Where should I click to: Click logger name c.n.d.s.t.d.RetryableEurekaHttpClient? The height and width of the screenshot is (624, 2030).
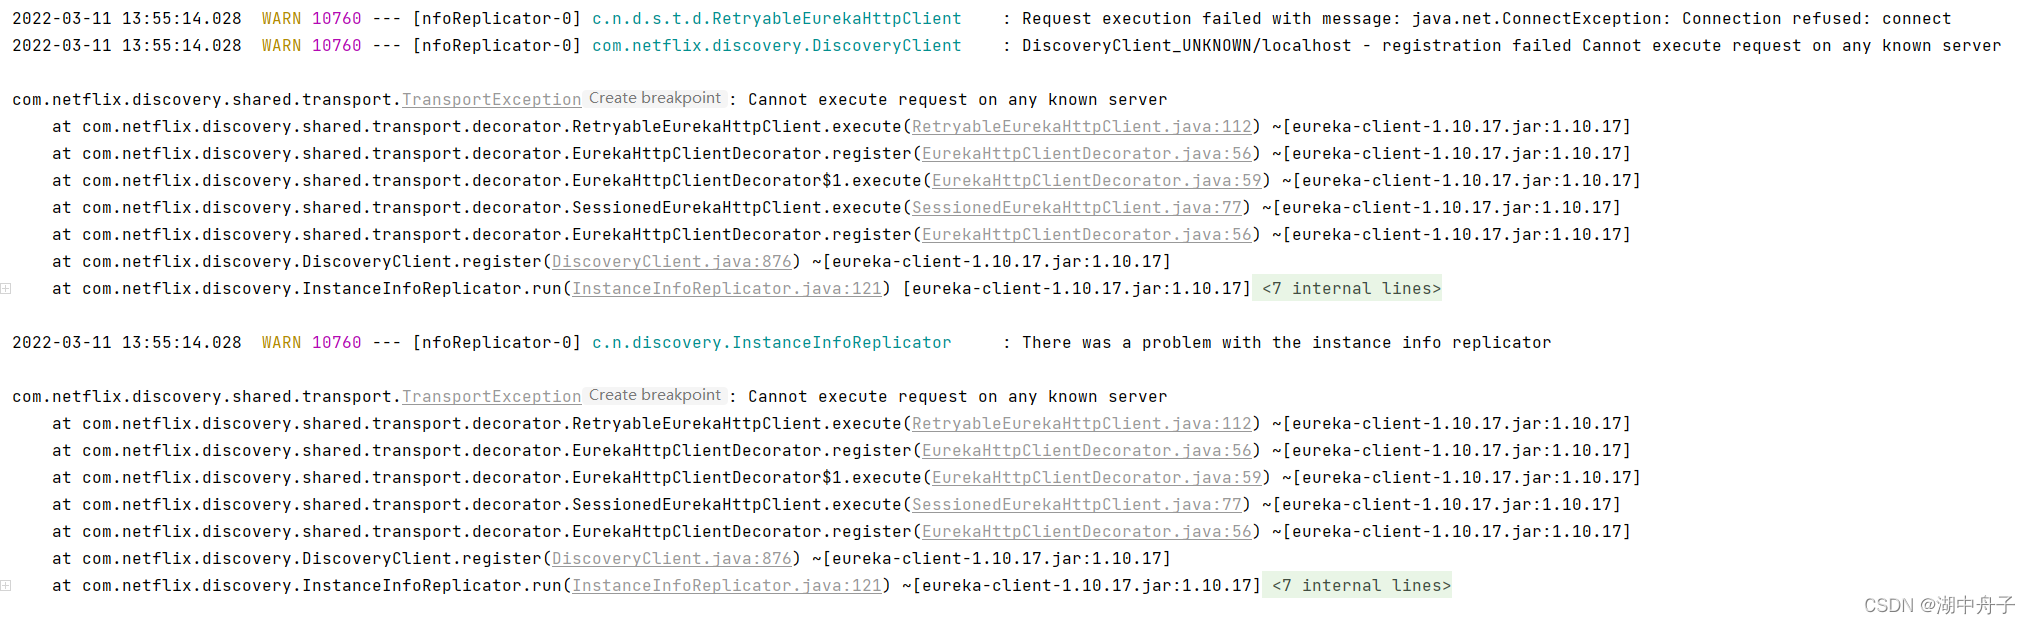tap(777, 18)
